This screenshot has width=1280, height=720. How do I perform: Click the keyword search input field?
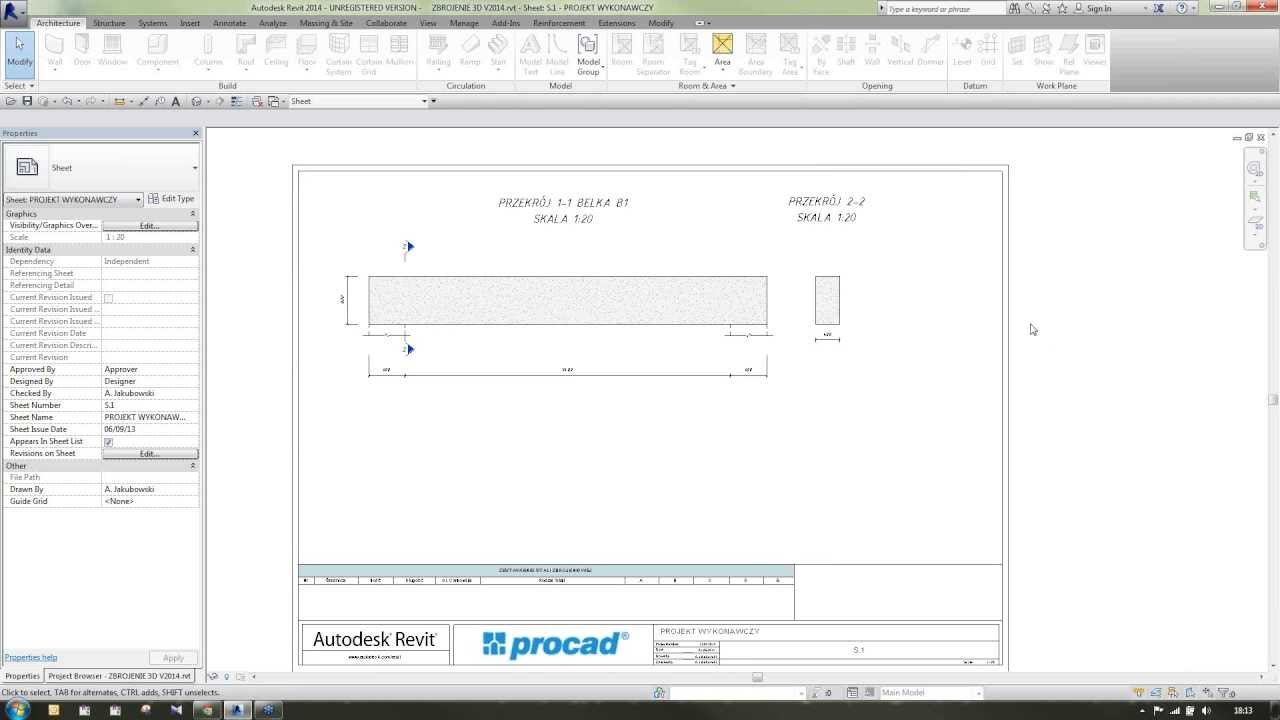click(944, 8)
